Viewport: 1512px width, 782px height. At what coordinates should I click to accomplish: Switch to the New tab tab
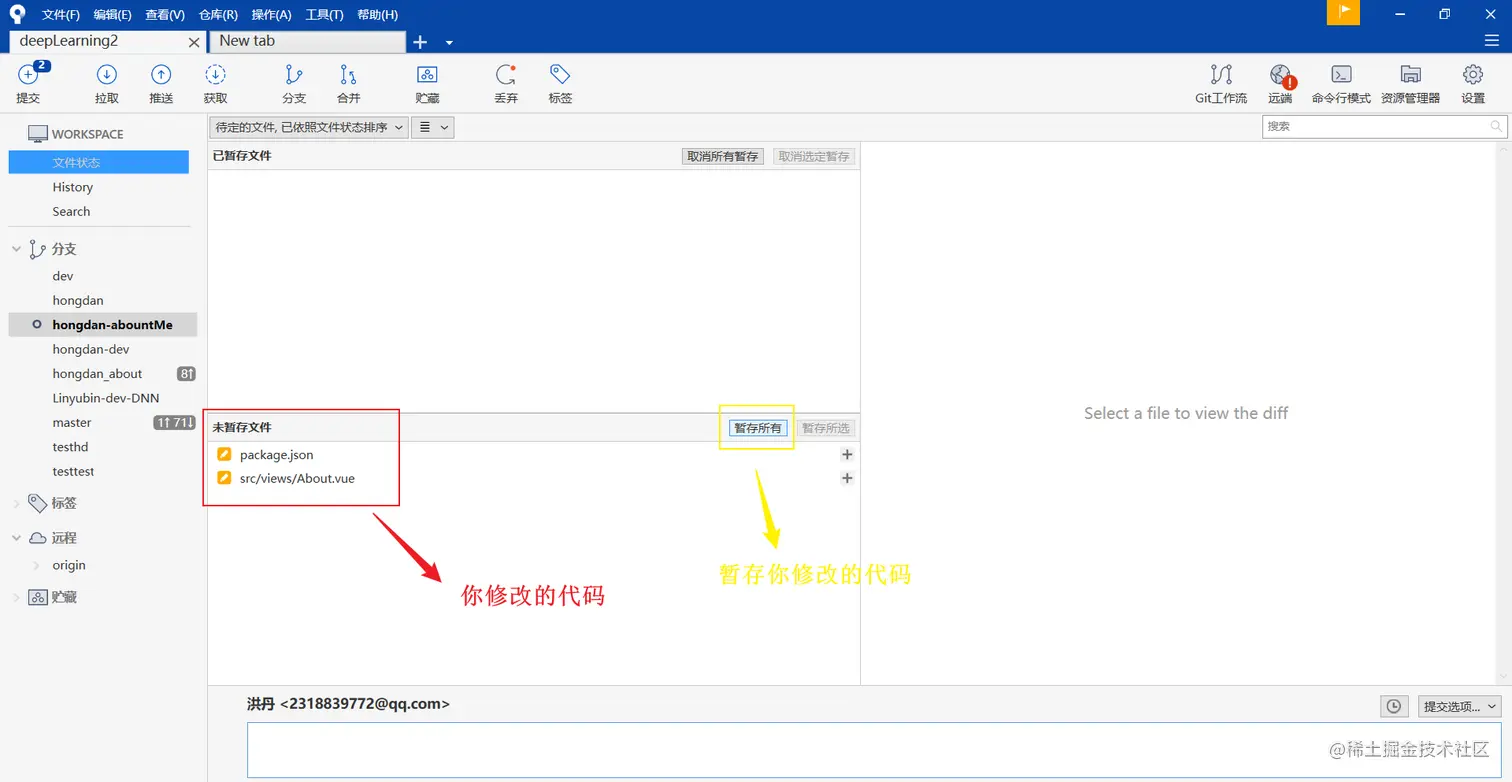click(307, 41)
